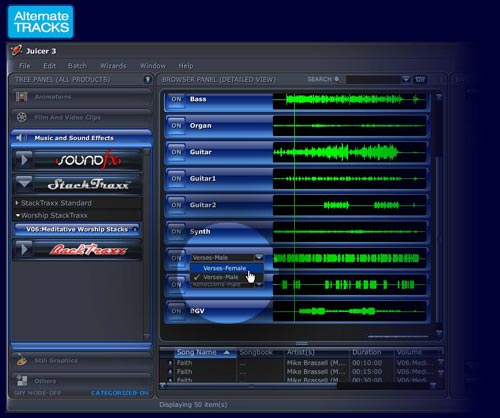Click the Tree Panel info icon
The image size is (500, 418).
[x=148, y=79]
